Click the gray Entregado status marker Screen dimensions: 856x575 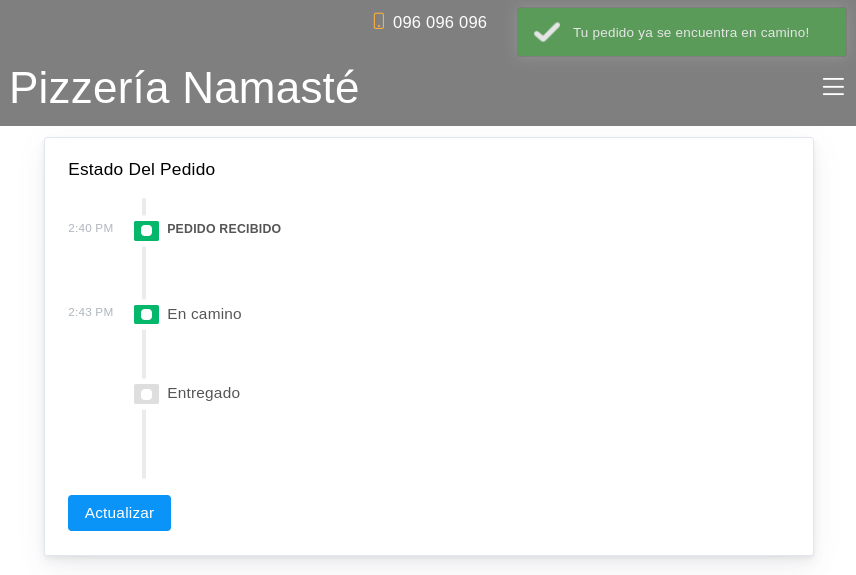tap(146, 394)
